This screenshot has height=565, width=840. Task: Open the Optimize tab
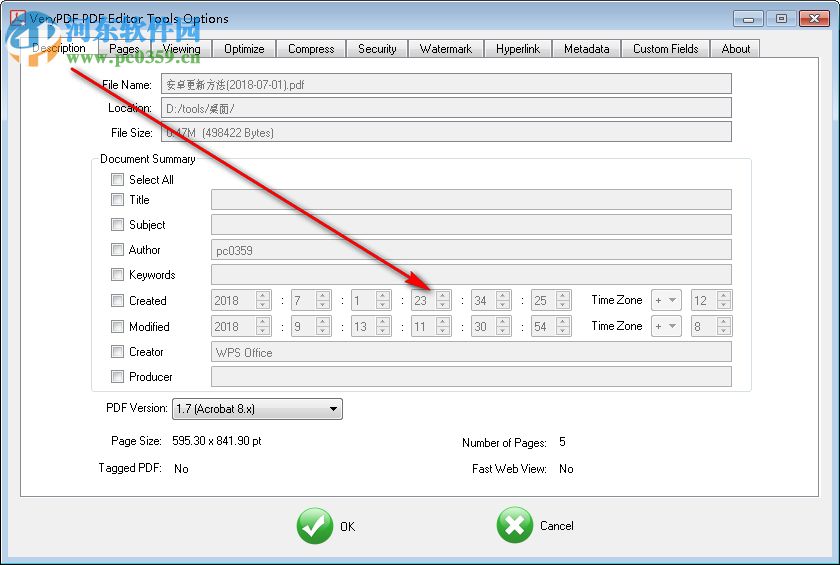click(x=244, y=49)
